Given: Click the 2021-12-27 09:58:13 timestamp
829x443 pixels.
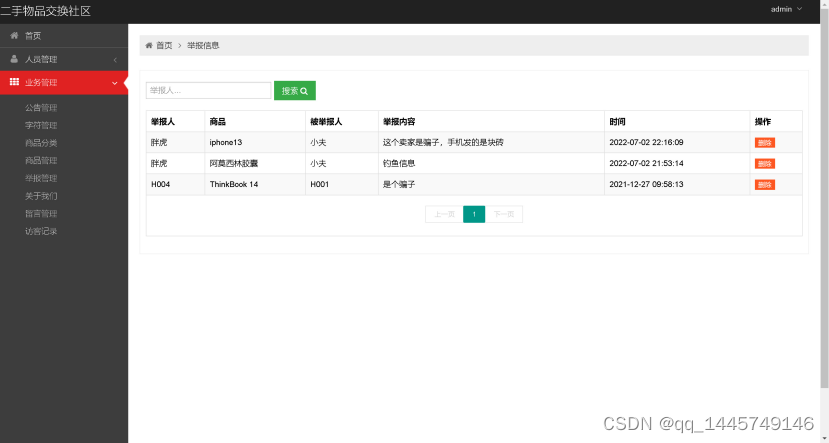Looking at the screenshot, I should 646,184.
